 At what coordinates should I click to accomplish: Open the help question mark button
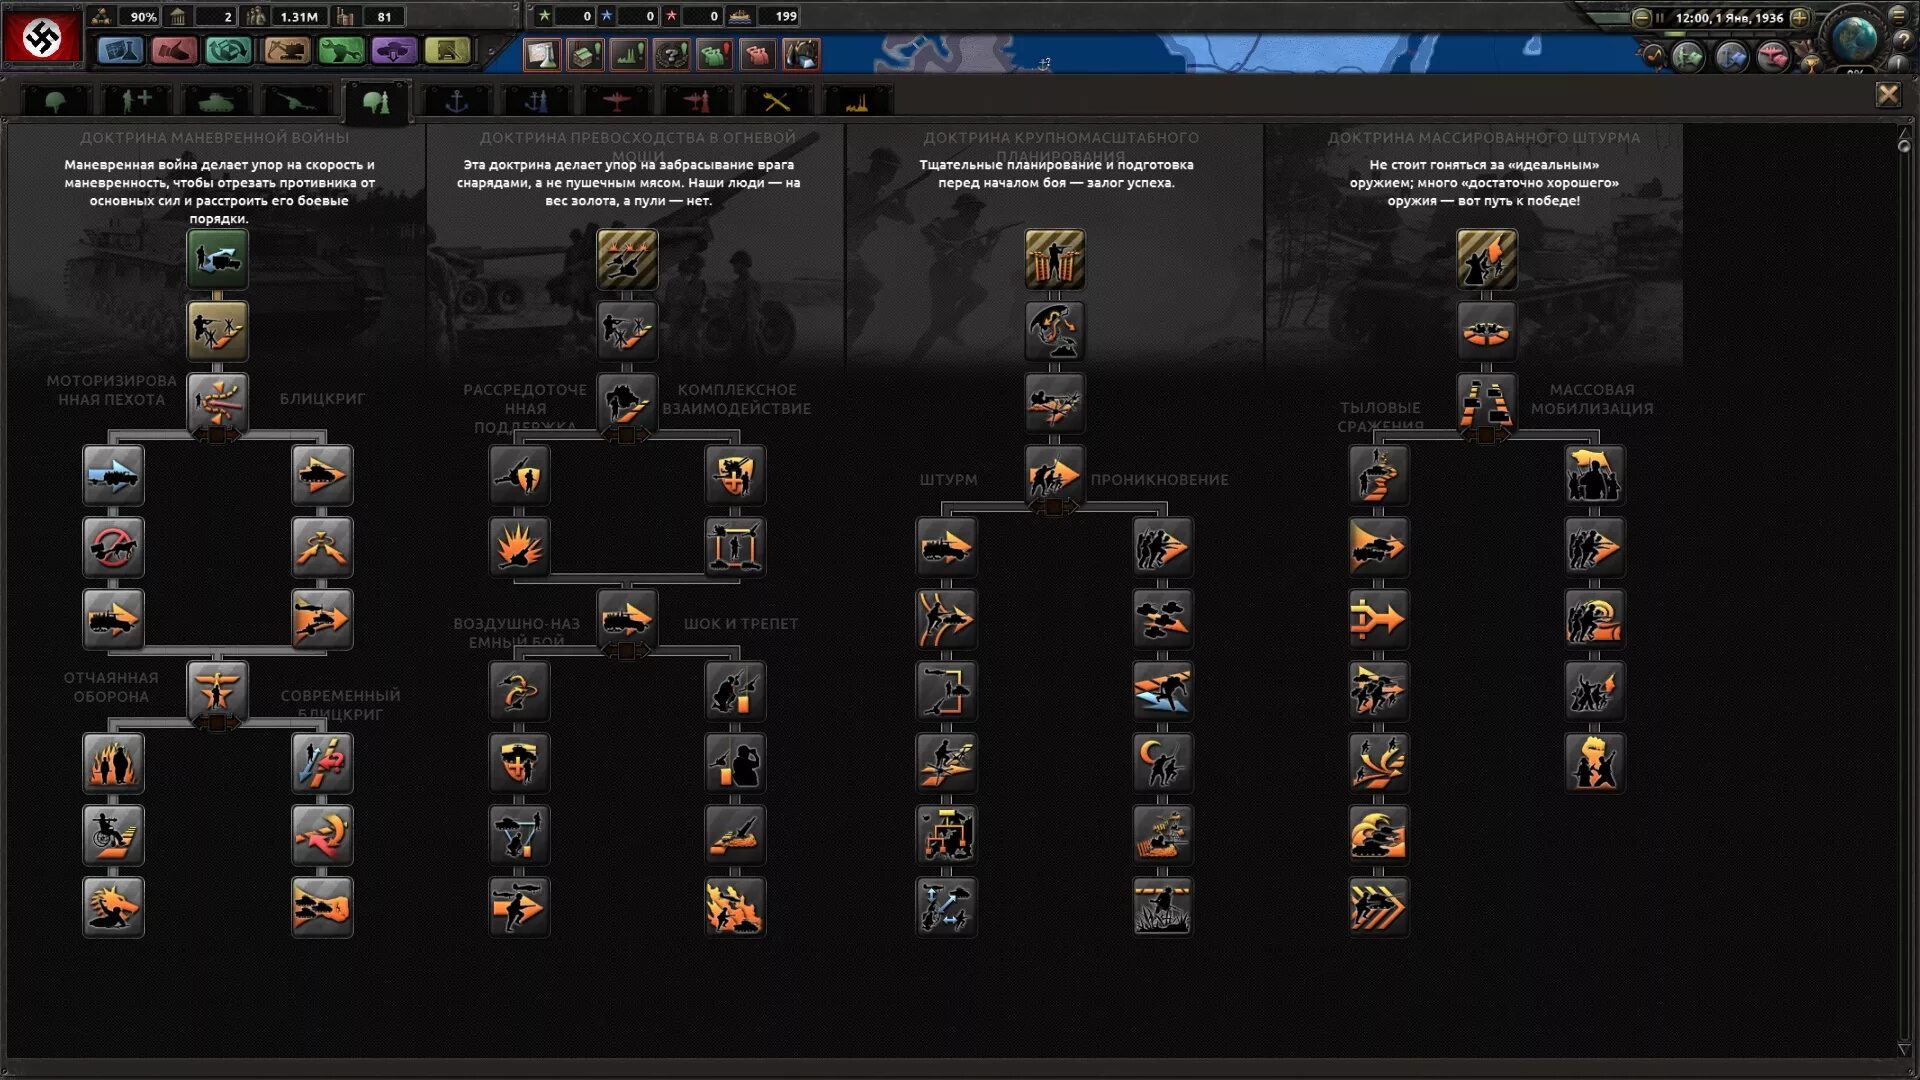pos(1903,41)
